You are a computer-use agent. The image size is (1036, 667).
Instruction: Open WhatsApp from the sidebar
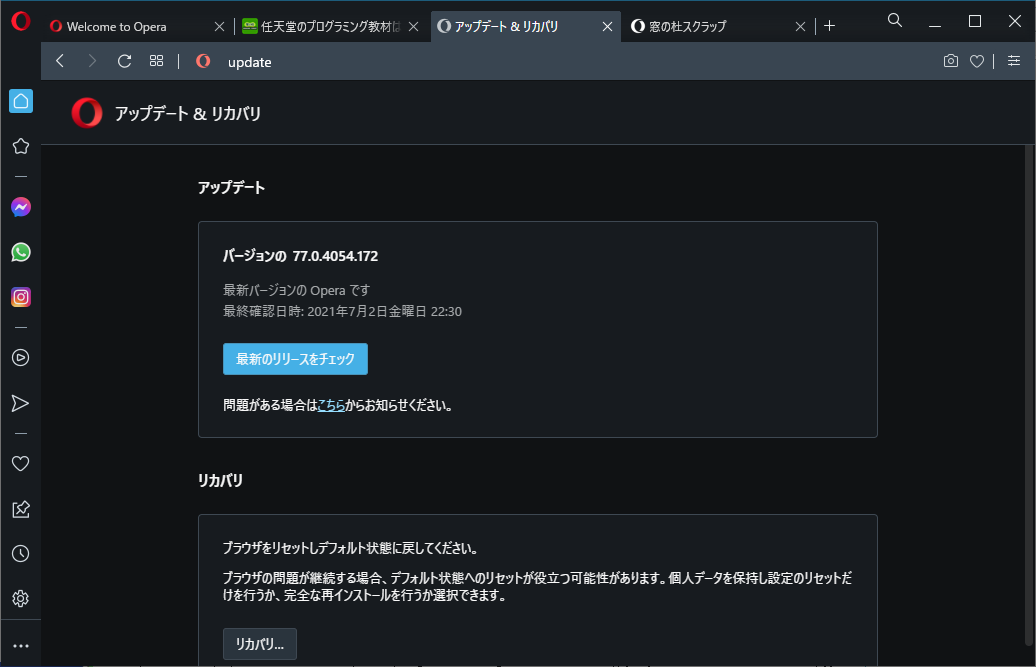(x=20, y=252)
